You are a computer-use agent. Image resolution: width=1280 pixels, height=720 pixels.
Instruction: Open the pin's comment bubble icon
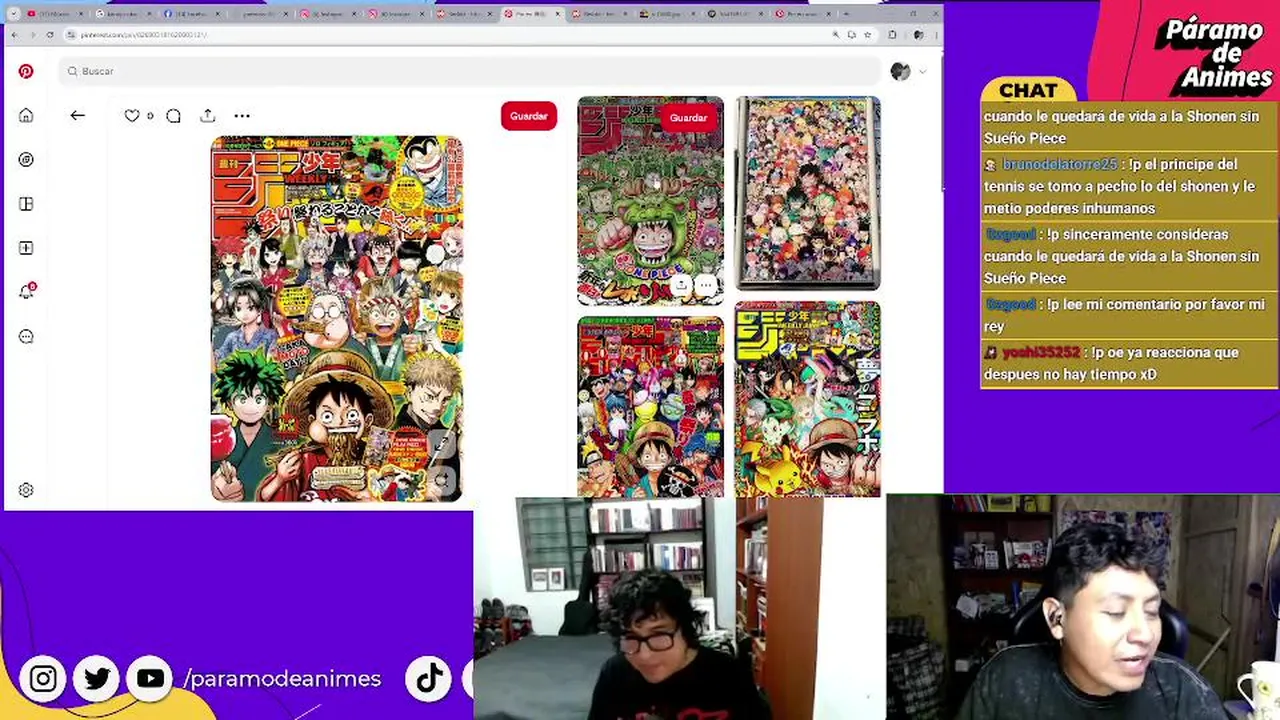[x=173, y=116]
